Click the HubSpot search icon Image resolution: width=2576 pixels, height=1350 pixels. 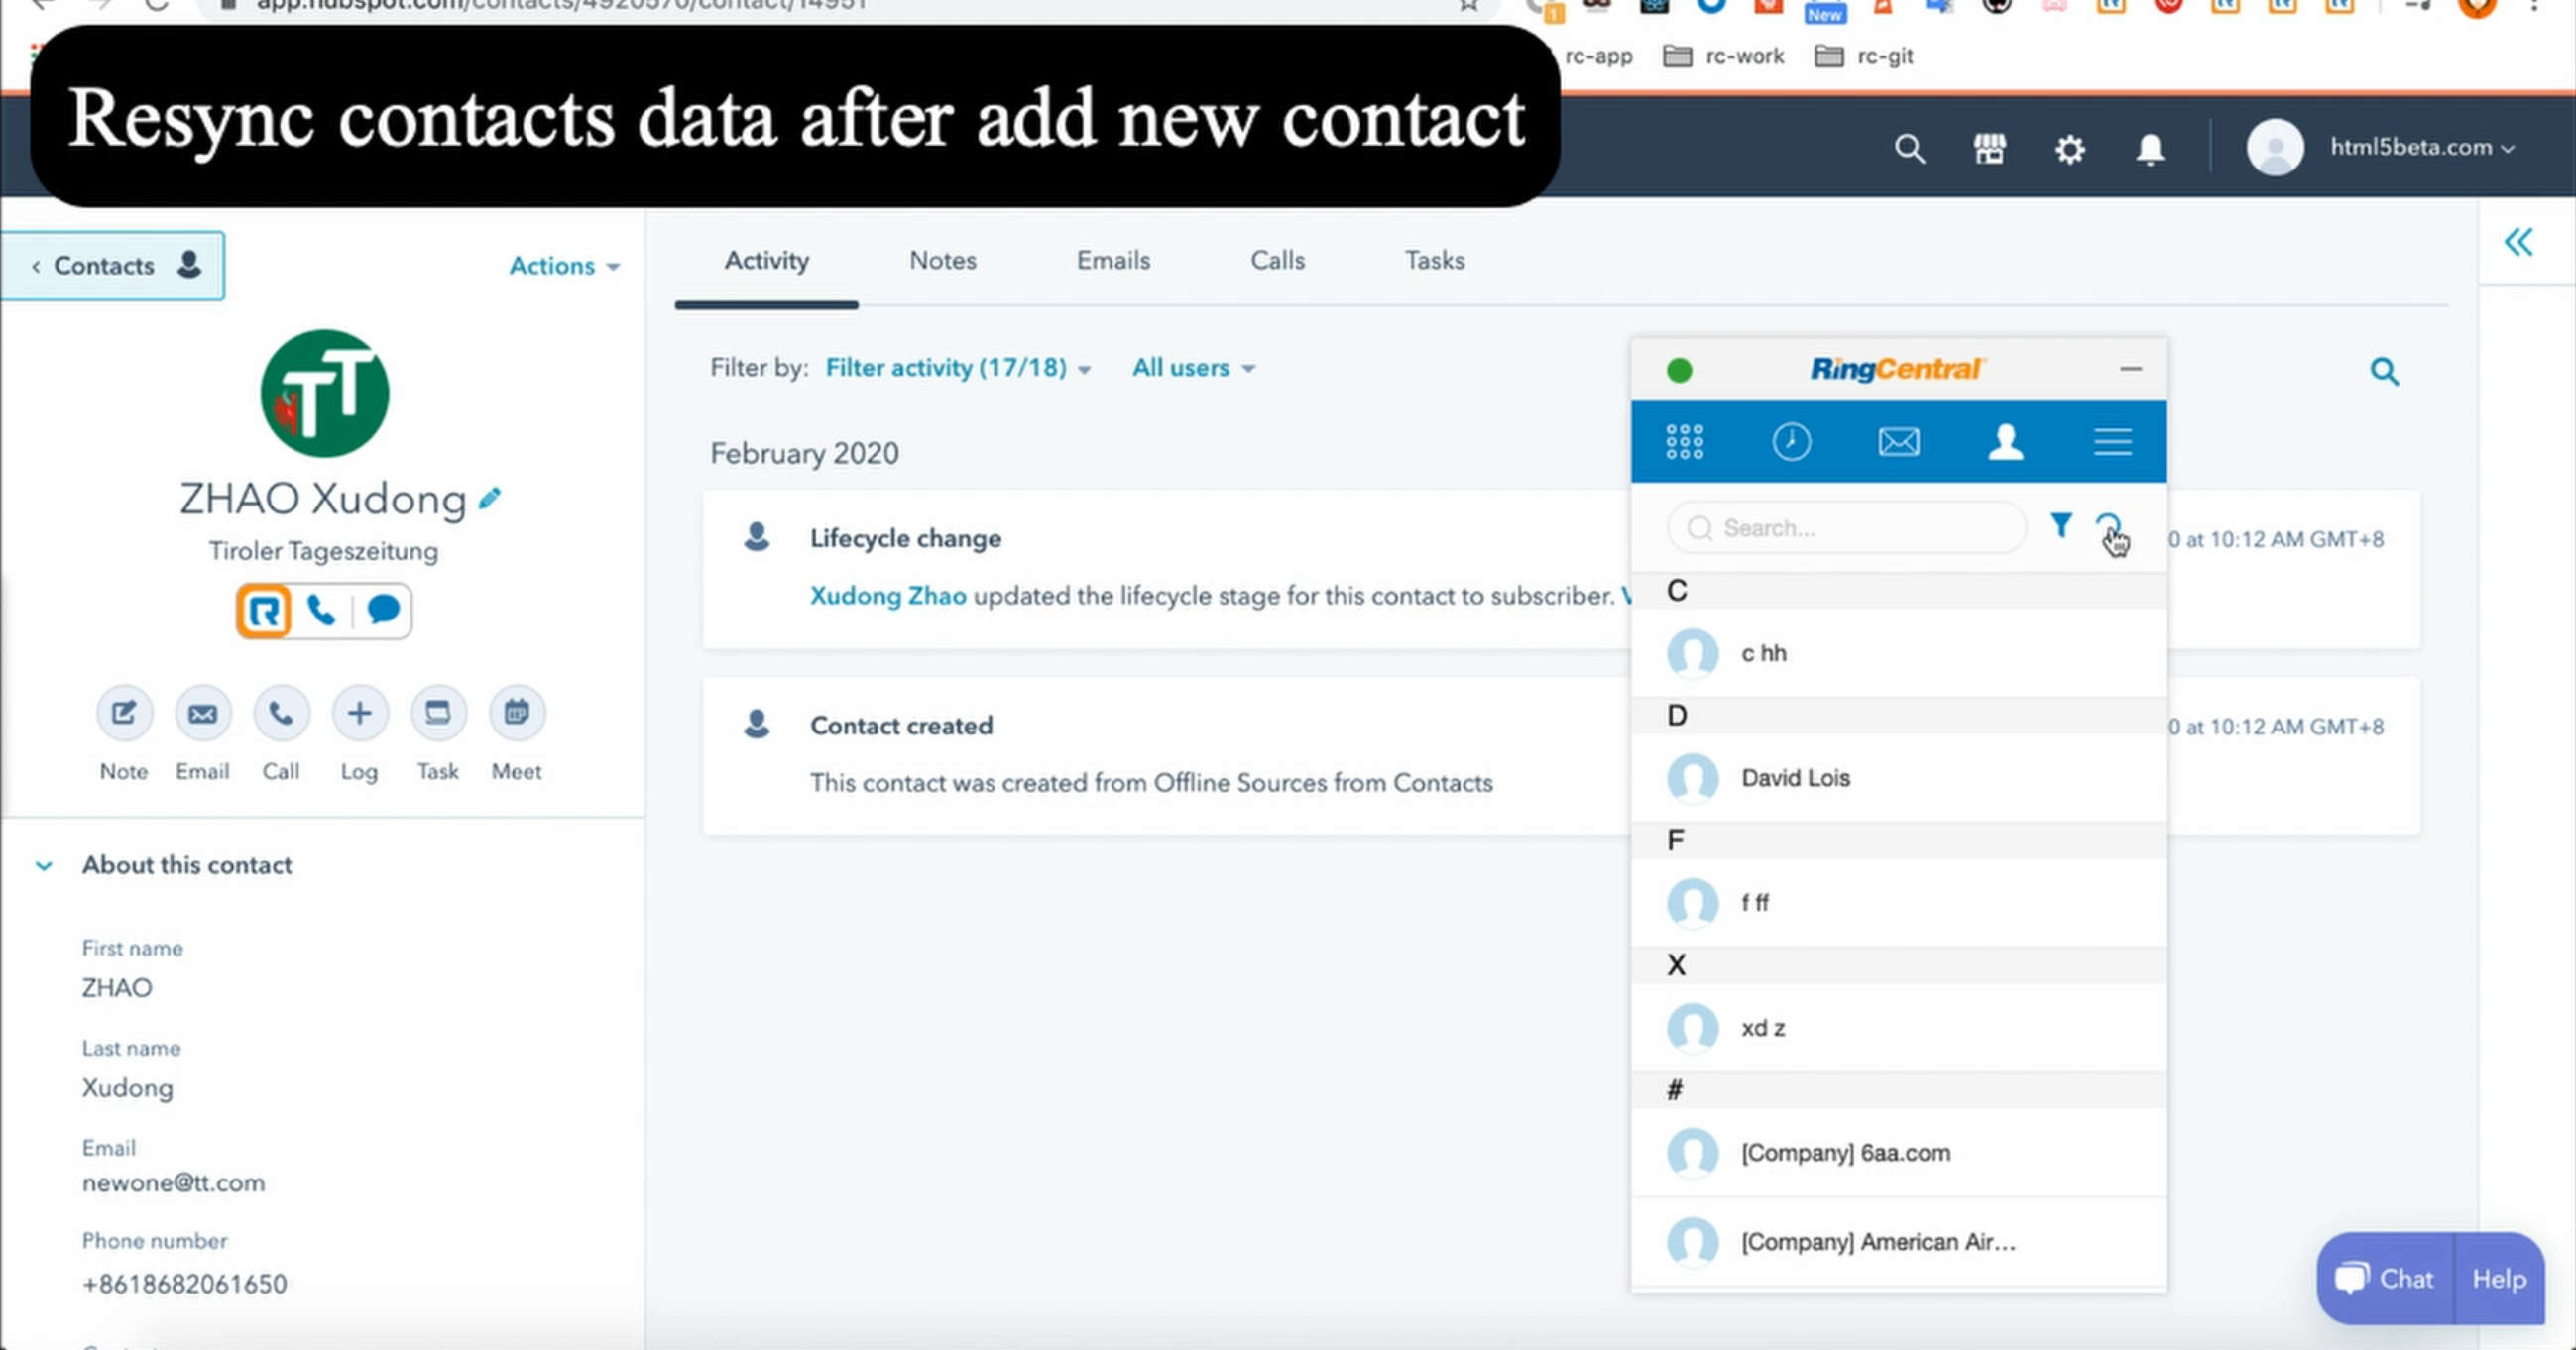point(1908,148)
